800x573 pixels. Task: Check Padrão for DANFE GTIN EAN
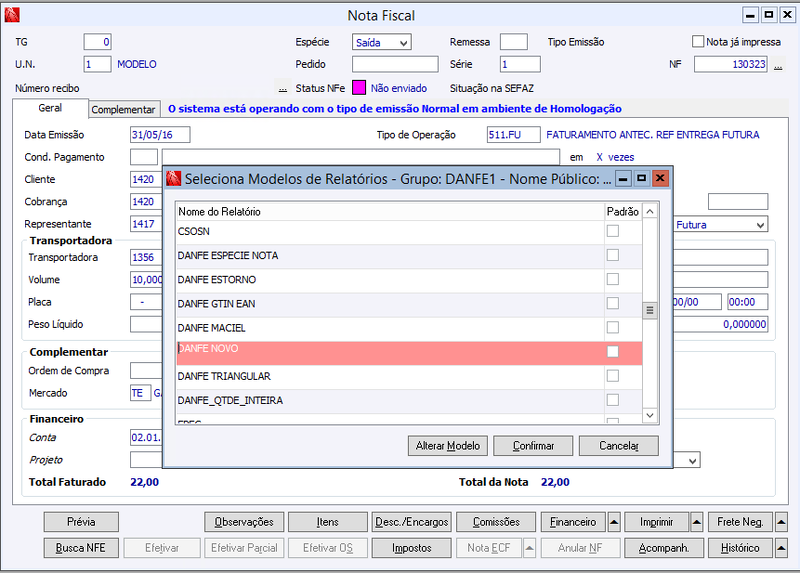click(x=613, y=303)
